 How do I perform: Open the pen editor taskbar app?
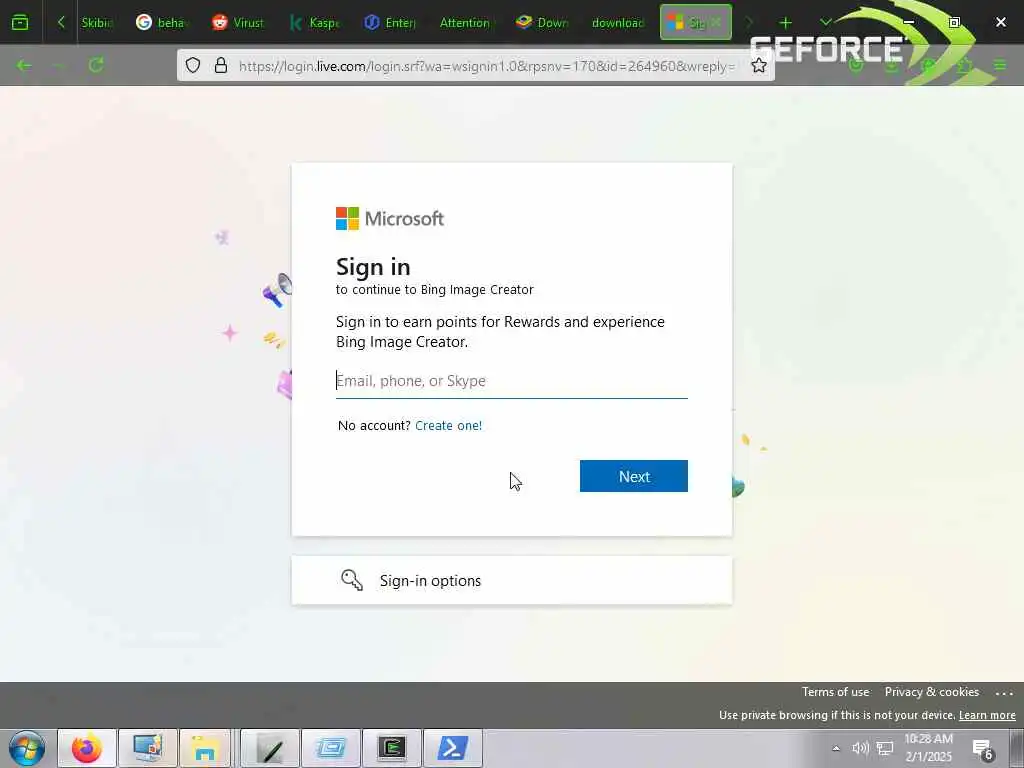270,748
